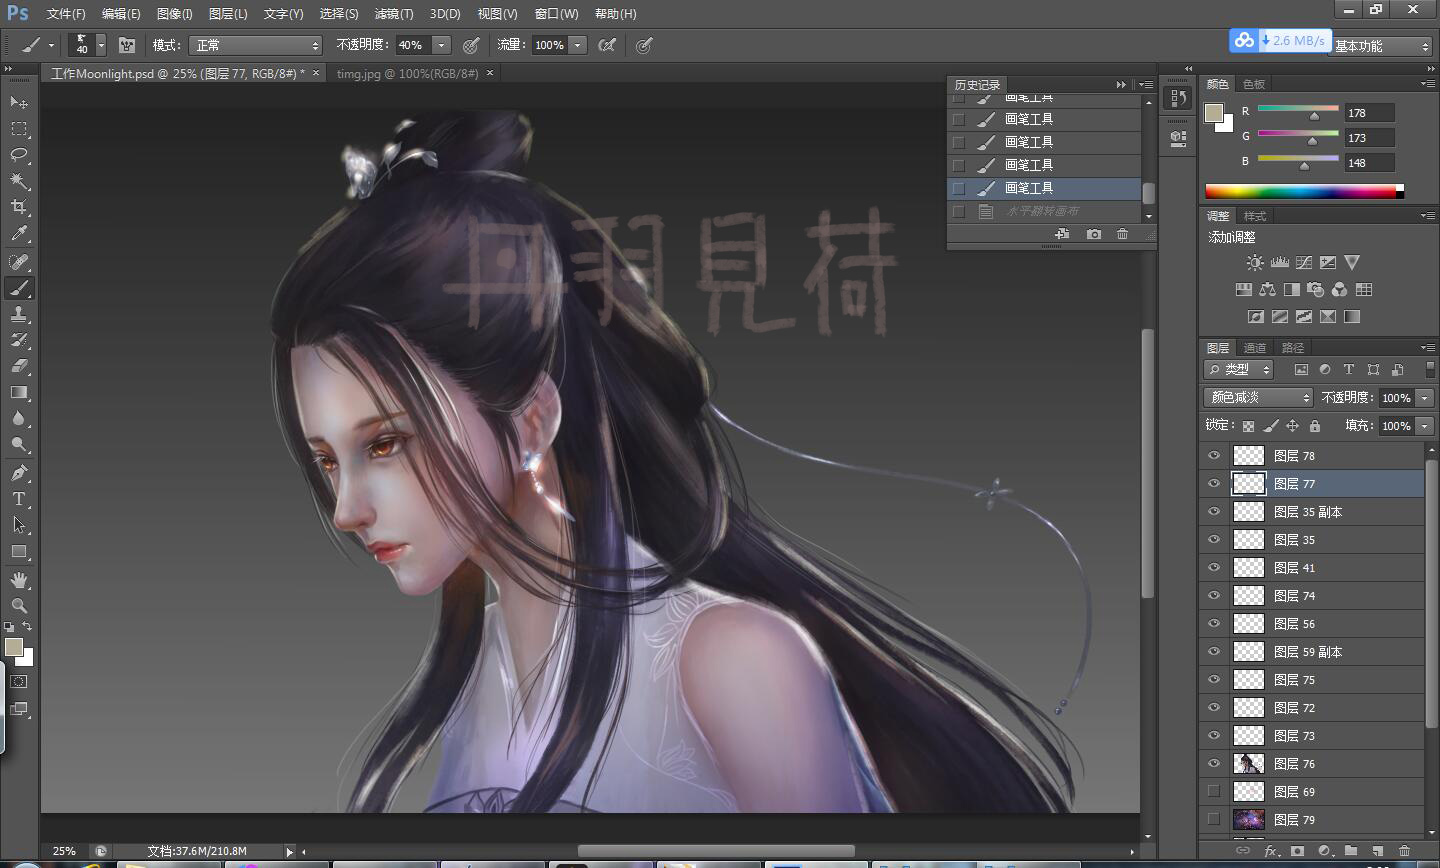This screenshot has height=868, width=1440.
Task: Select the Hand tool
Action: click(x=19, y=580)
